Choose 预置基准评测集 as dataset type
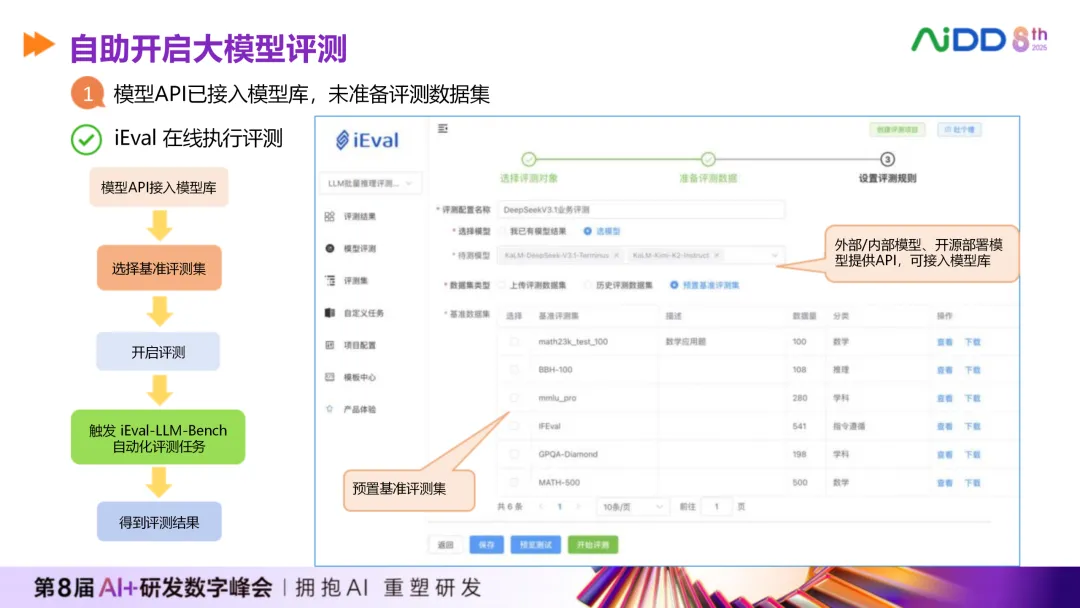 pos(705,285)
